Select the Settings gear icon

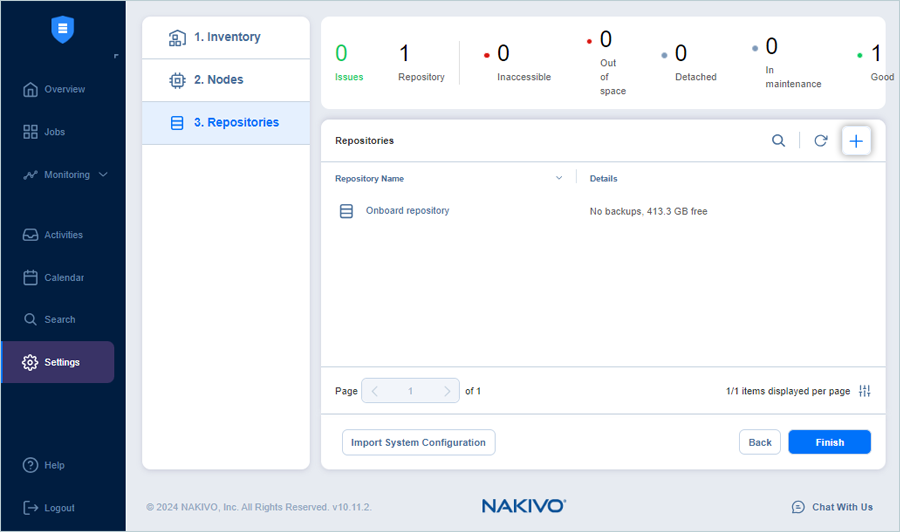[30, 362]
